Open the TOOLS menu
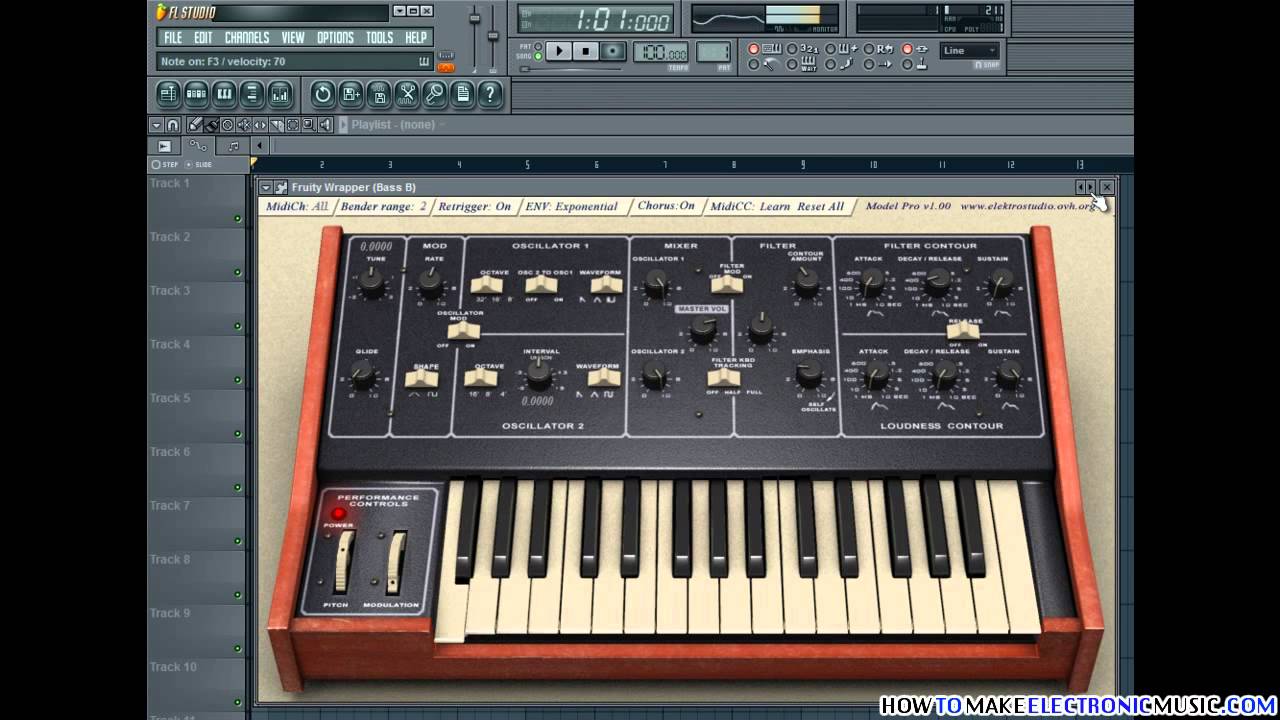 [x=379, y=38]
